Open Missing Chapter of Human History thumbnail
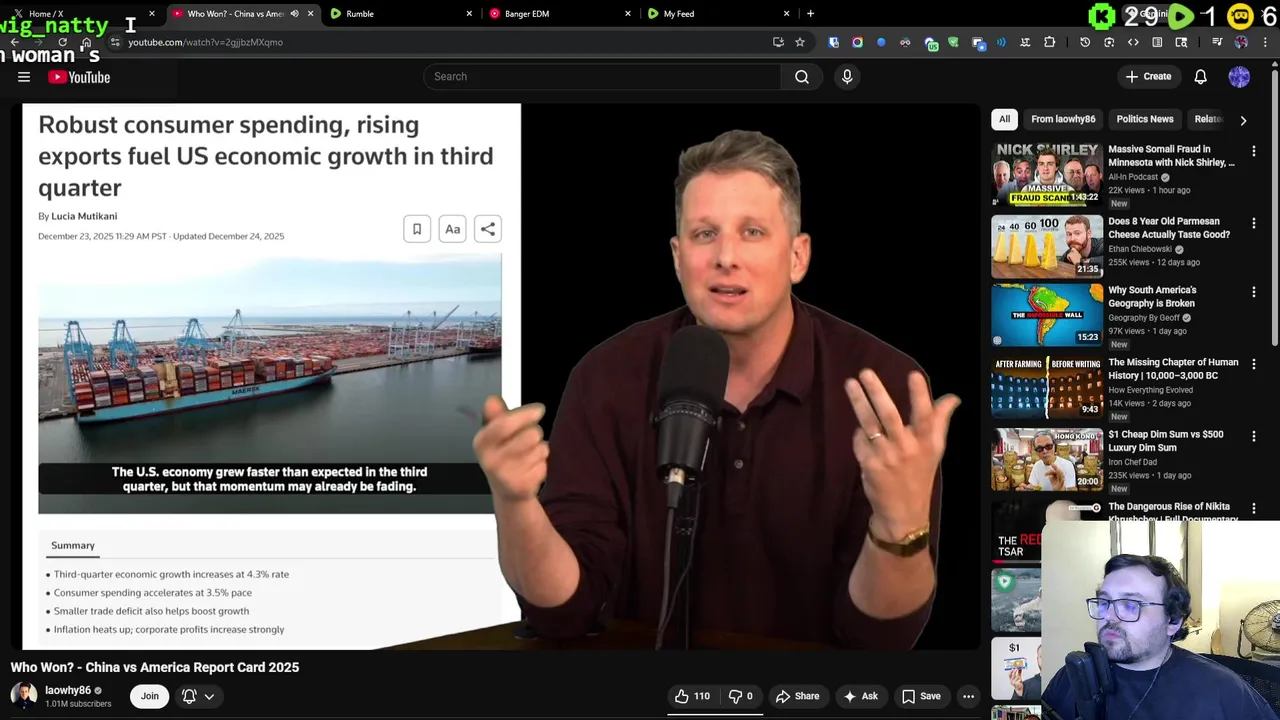 coord(1047,387)
